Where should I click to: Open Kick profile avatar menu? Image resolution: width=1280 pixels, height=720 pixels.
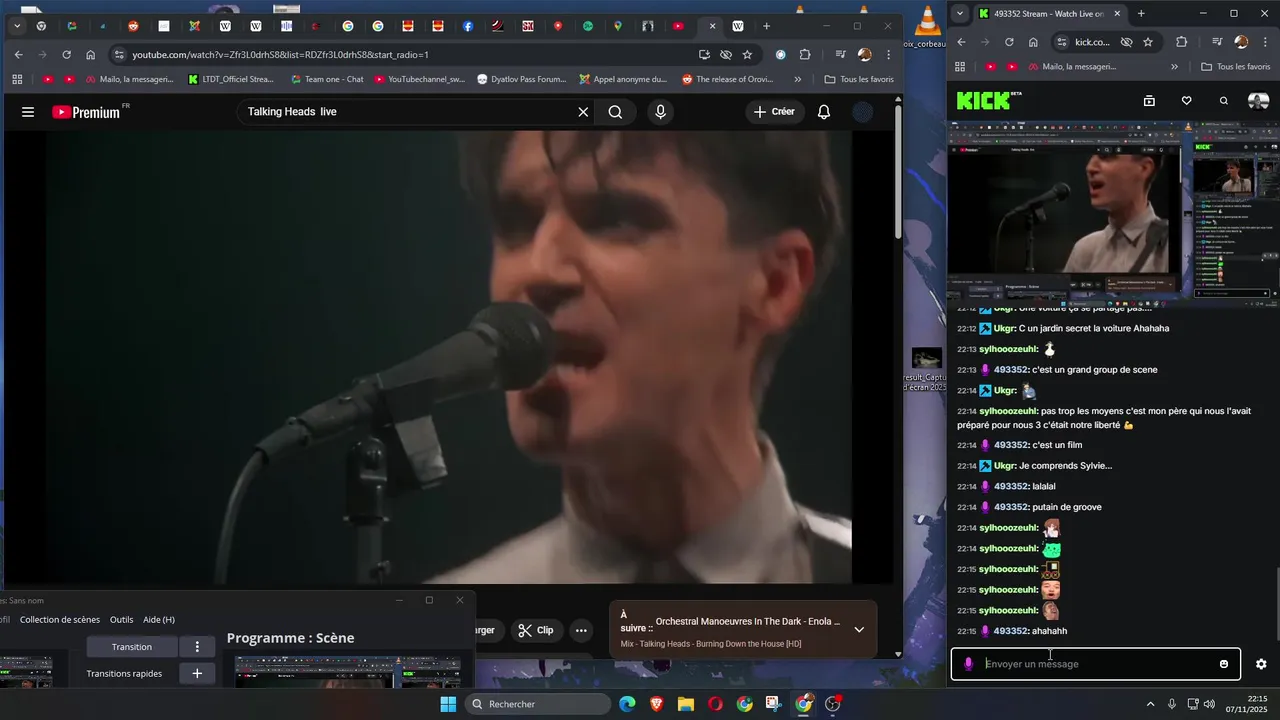tap(1259, 101)
